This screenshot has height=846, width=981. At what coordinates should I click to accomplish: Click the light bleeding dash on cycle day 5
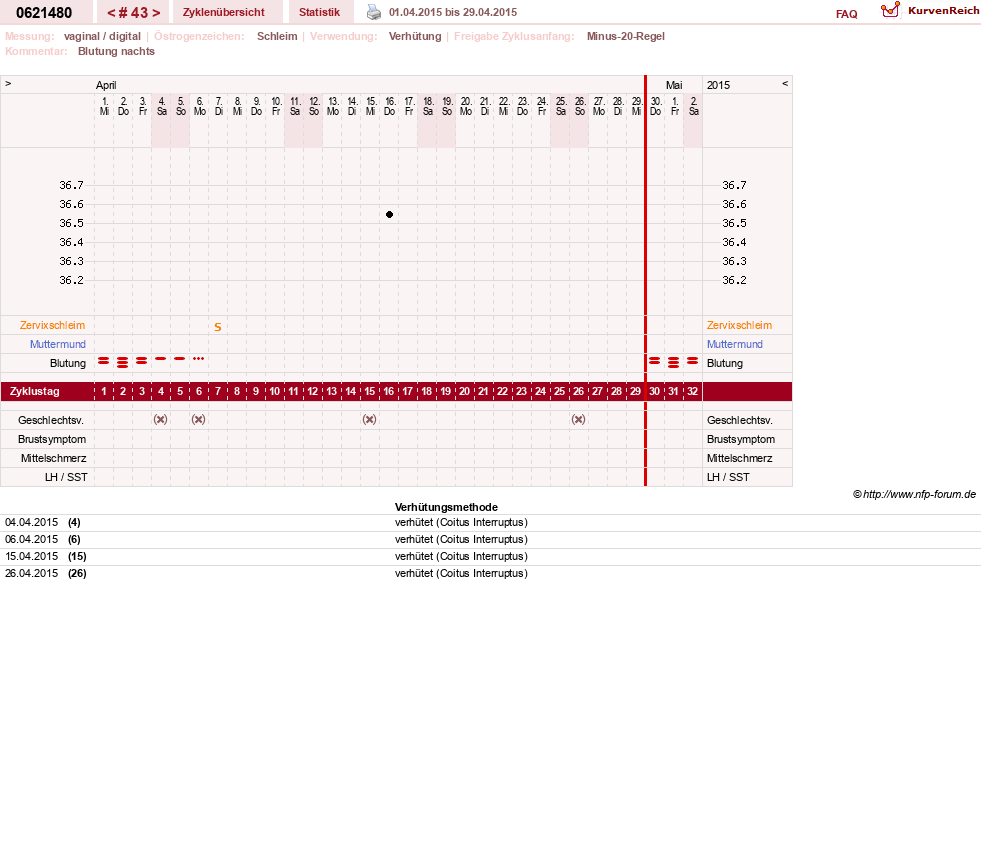180,359
